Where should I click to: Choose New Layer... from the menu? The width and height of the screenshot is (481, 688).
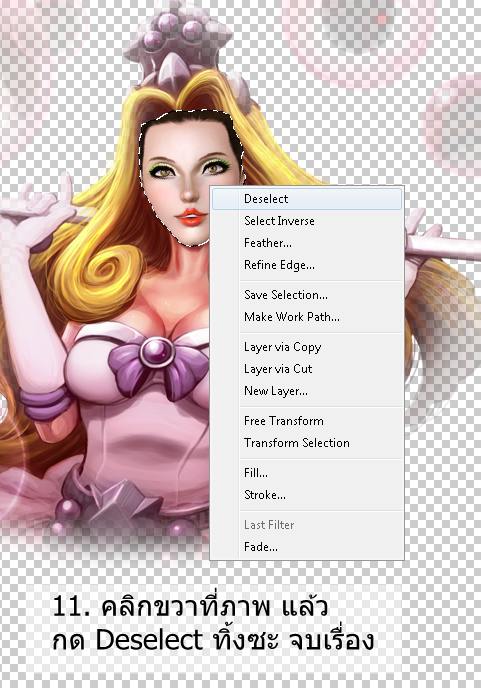click(x=307, y=391)
